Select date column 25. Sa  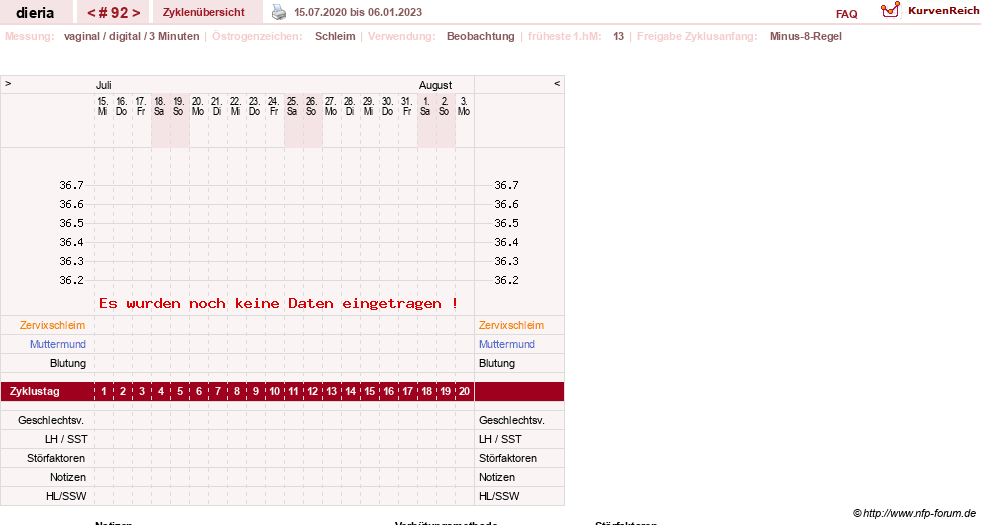292,106
